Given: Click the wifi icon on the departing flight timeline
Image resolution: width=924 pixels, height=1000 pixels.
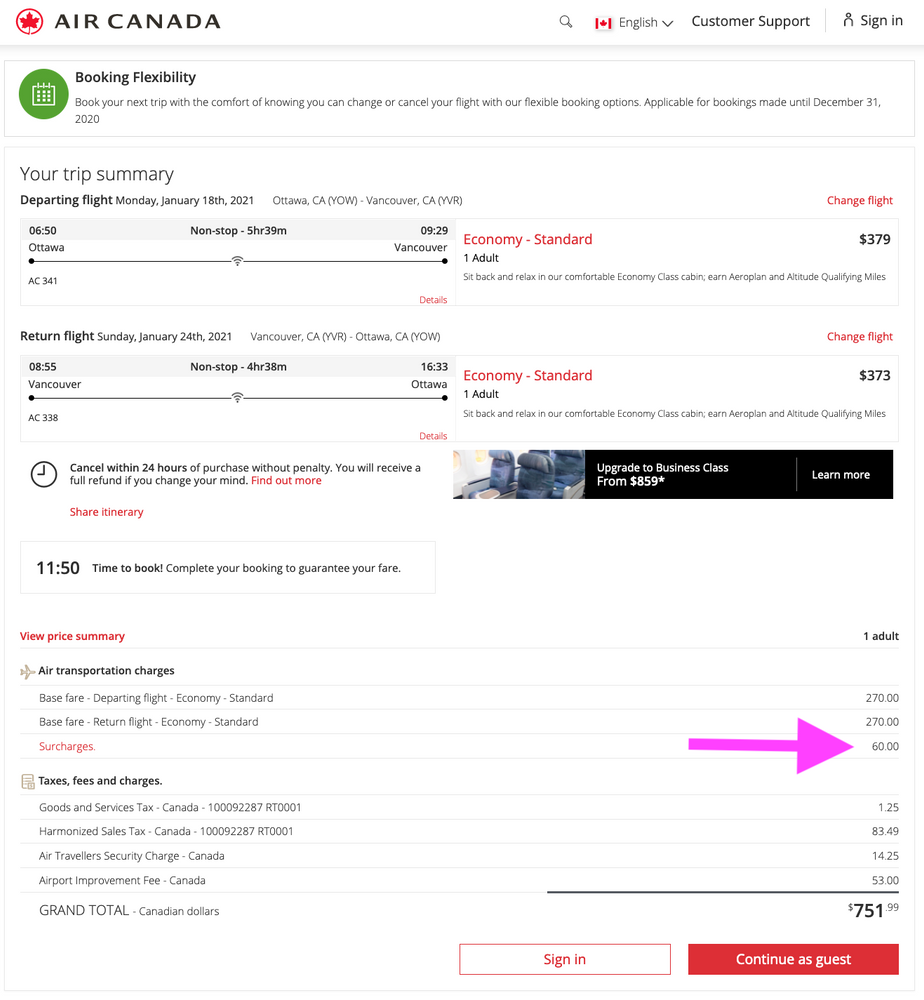Looking at the screenshot, I should [237, 259].
